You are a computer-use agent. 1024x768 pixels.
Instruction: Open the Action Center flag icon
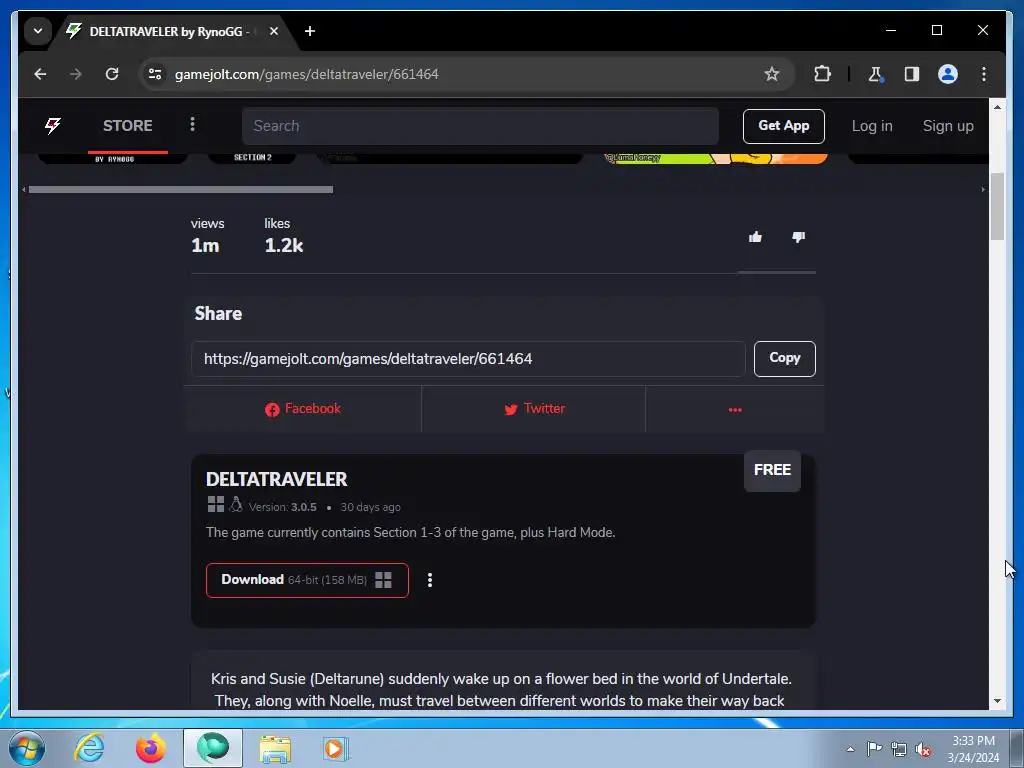point(874,748)
